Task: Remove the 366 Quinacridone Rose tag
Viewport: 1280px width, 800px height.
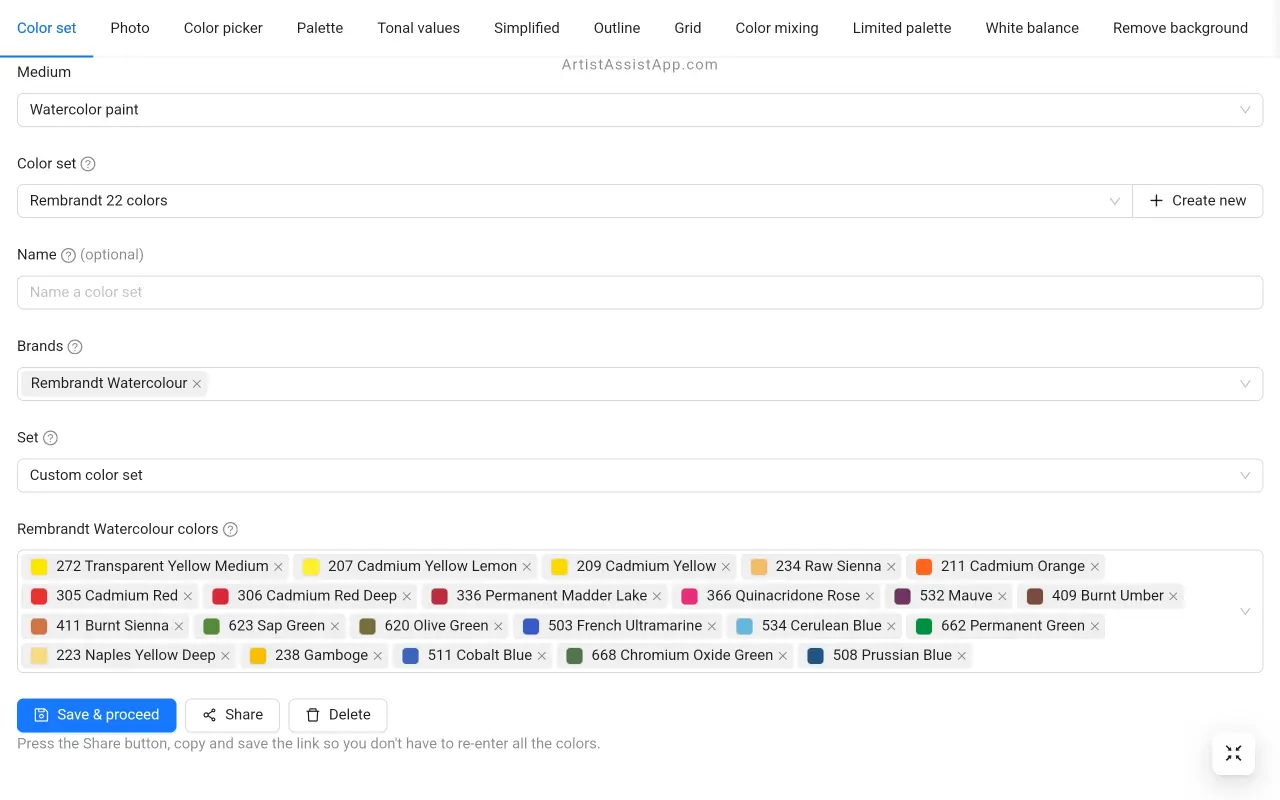Action: [870, 596]
